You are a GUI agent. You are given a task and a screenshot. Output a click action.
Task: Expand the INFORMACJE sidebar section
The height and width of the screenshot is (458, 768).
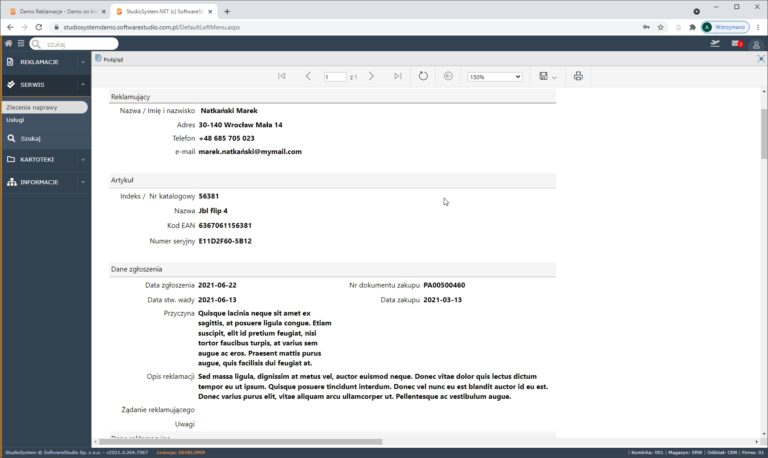coord(45,182)
